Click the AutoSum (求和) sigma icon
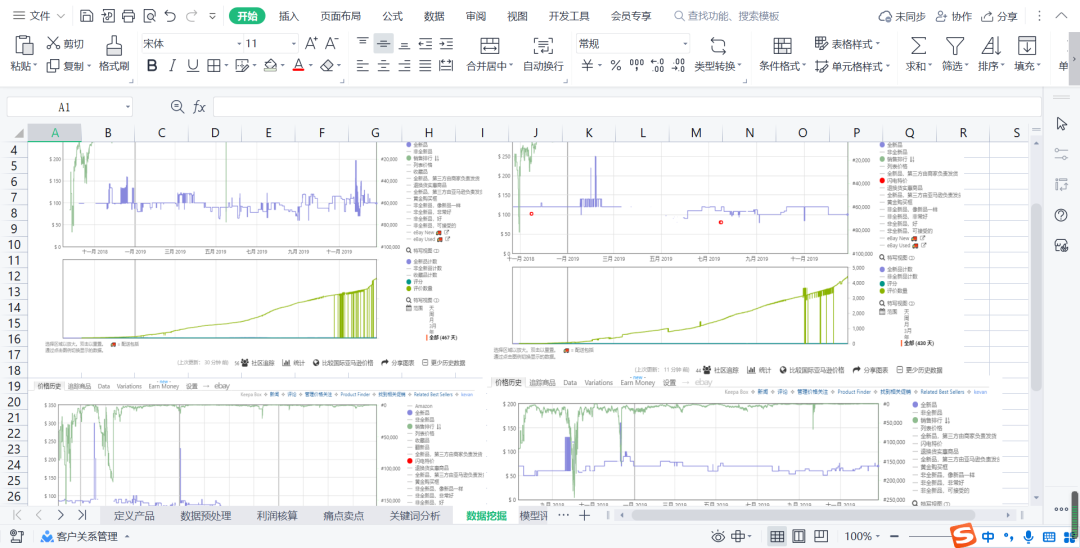 click(917, 45)
